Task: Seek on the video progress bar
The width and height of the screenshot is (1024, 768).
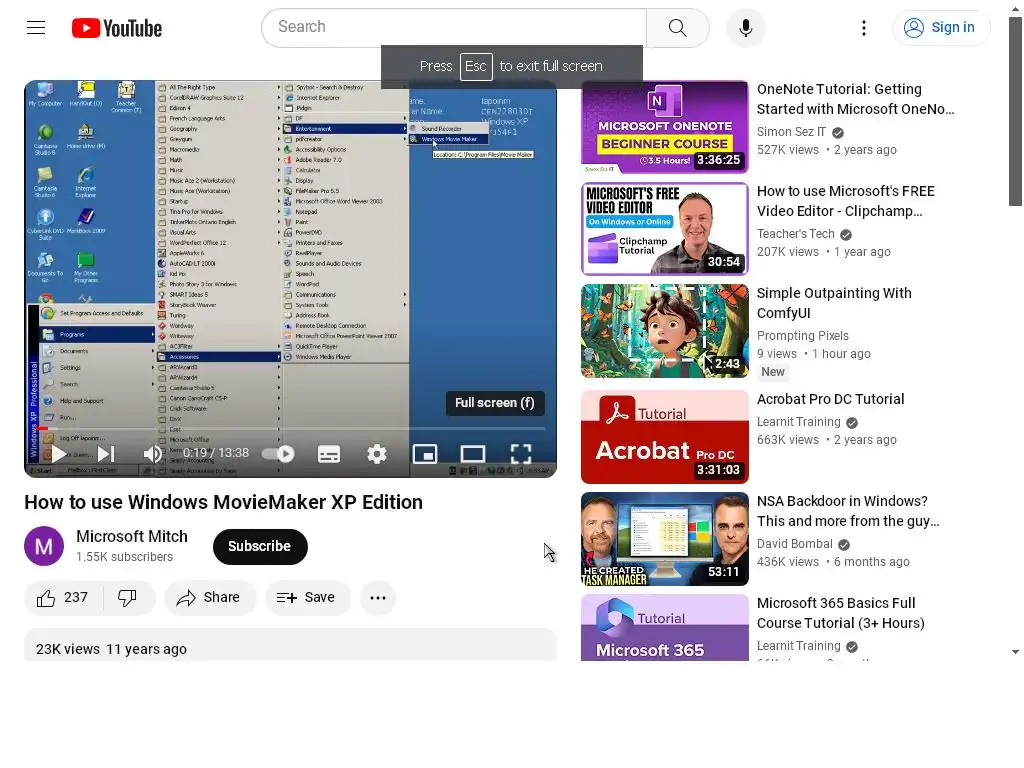Action: pos(291,428)
